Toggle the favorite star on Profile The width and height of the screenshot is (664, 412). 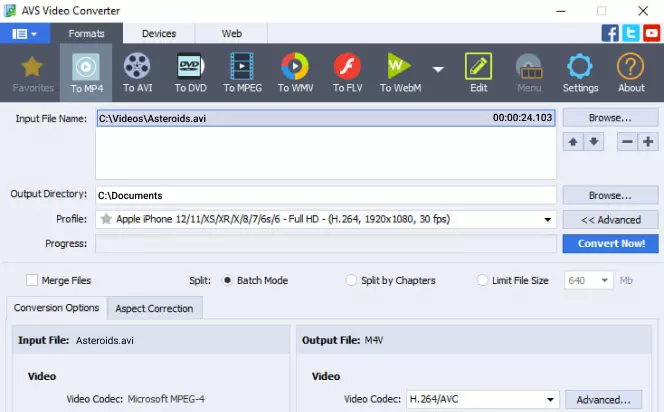(x=106, y=219)
